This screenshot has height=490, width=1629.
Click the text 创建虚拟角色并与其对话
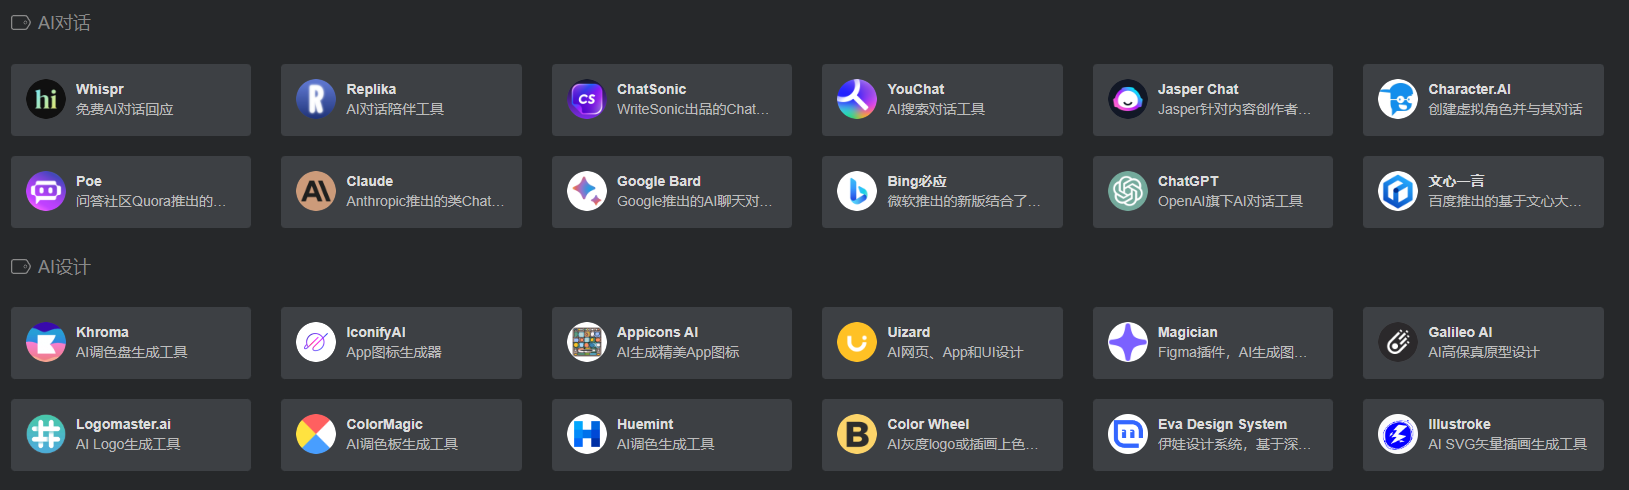coord(1505,109)
